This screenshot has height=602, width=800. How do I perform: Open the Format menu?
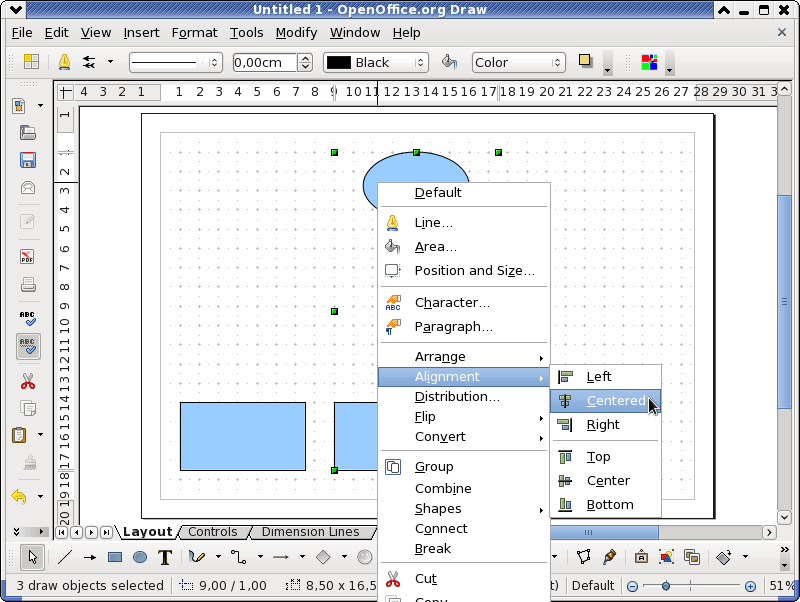point(194,33)
